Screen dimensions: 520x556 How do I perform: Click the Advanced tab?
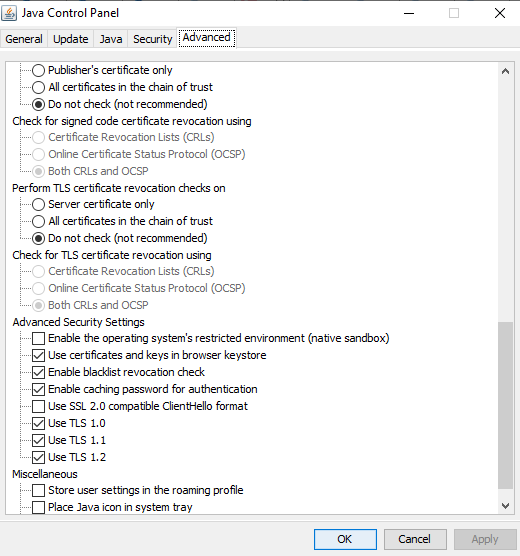point(207,37)
